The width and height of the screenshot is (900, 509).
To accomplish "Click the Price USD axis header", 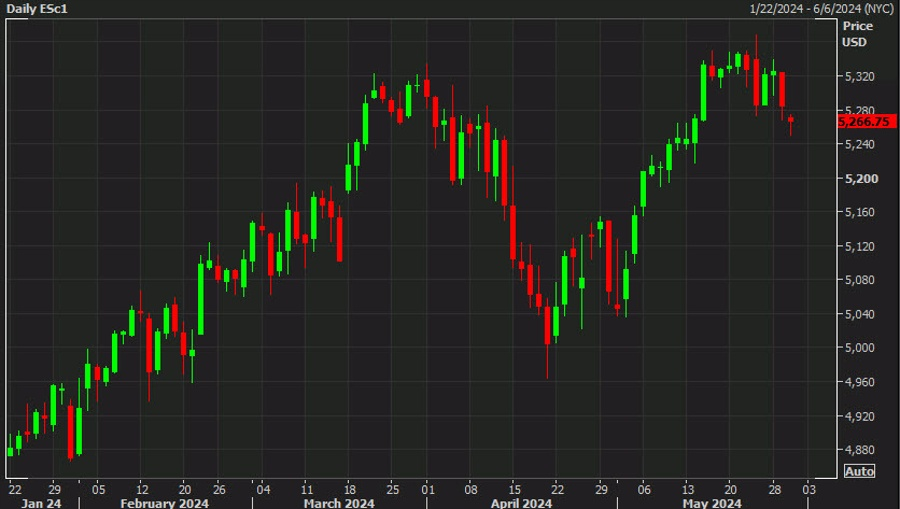I will (x=858, y=34).
